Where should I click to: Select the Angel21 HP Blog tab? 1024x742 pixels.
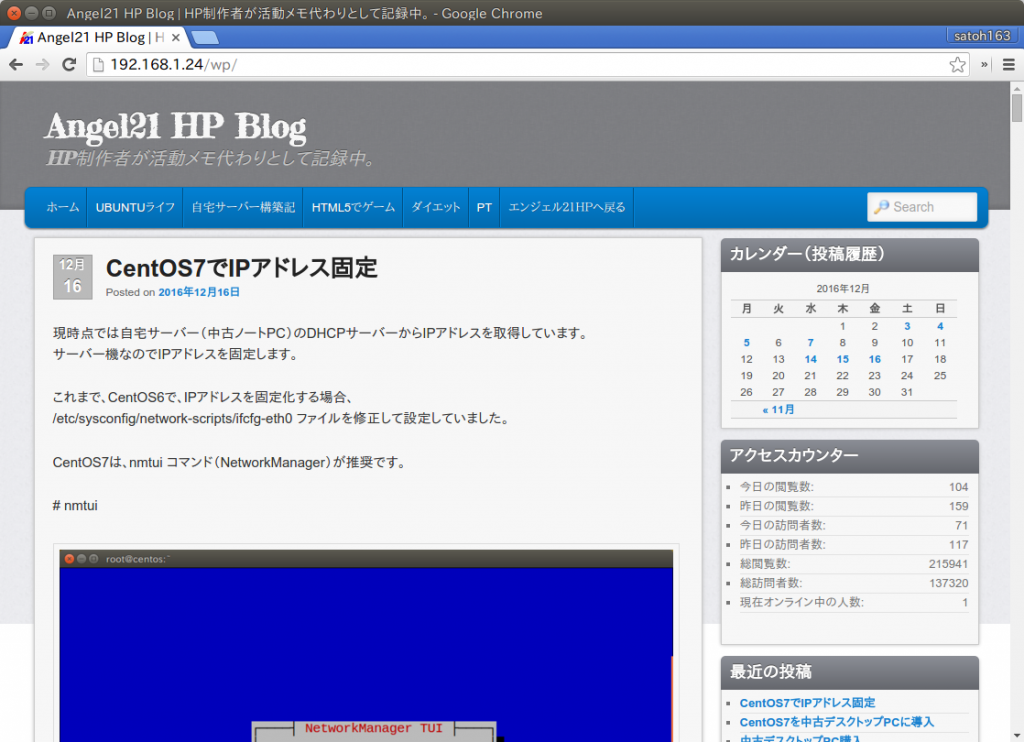(98, 38)
